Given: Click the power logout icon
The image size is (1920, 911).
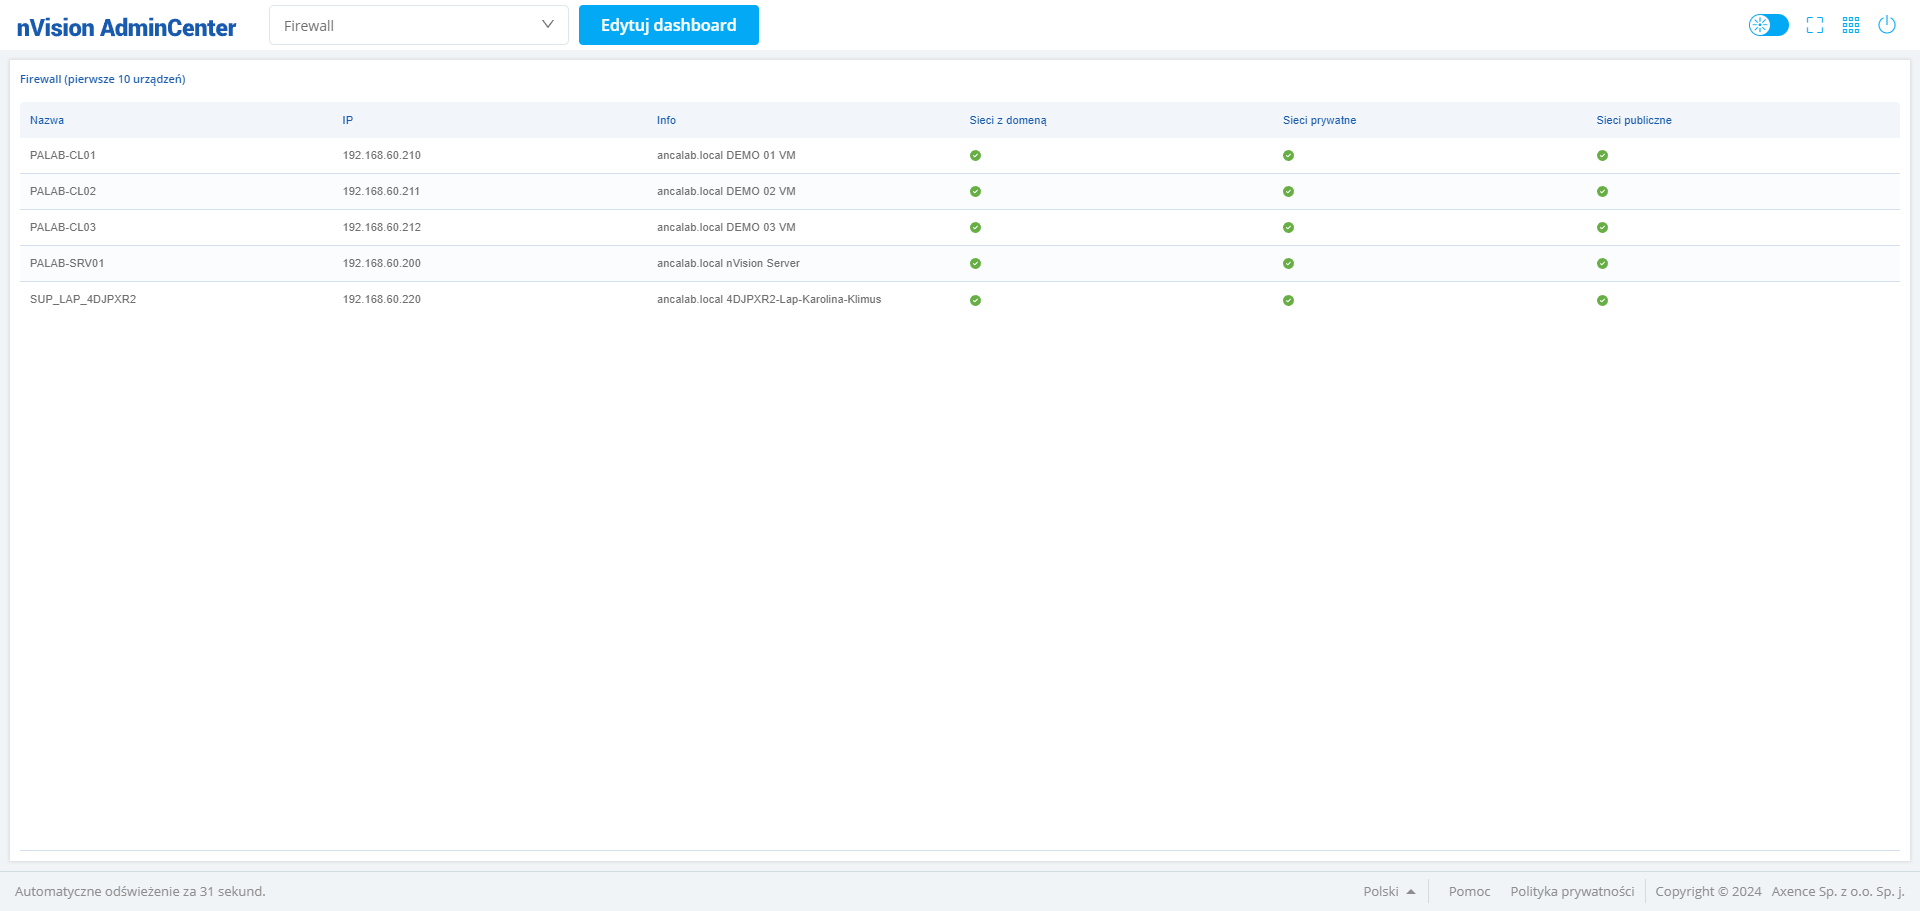Looking at the screenshot, I should click(1887, 25).
